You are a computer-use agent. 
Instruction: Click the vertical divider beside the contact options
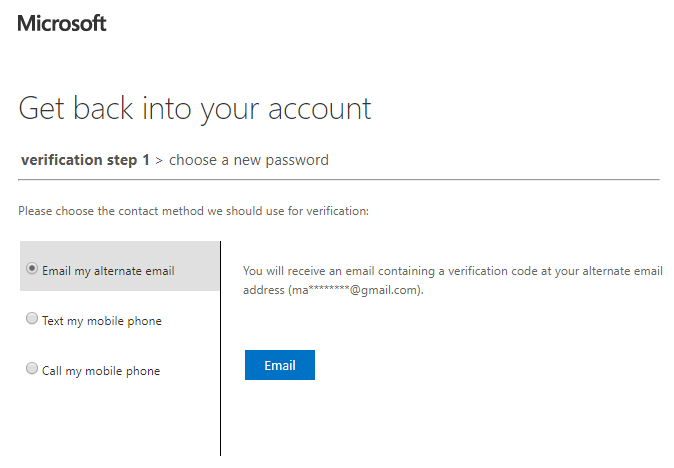[x=220, y=400]
